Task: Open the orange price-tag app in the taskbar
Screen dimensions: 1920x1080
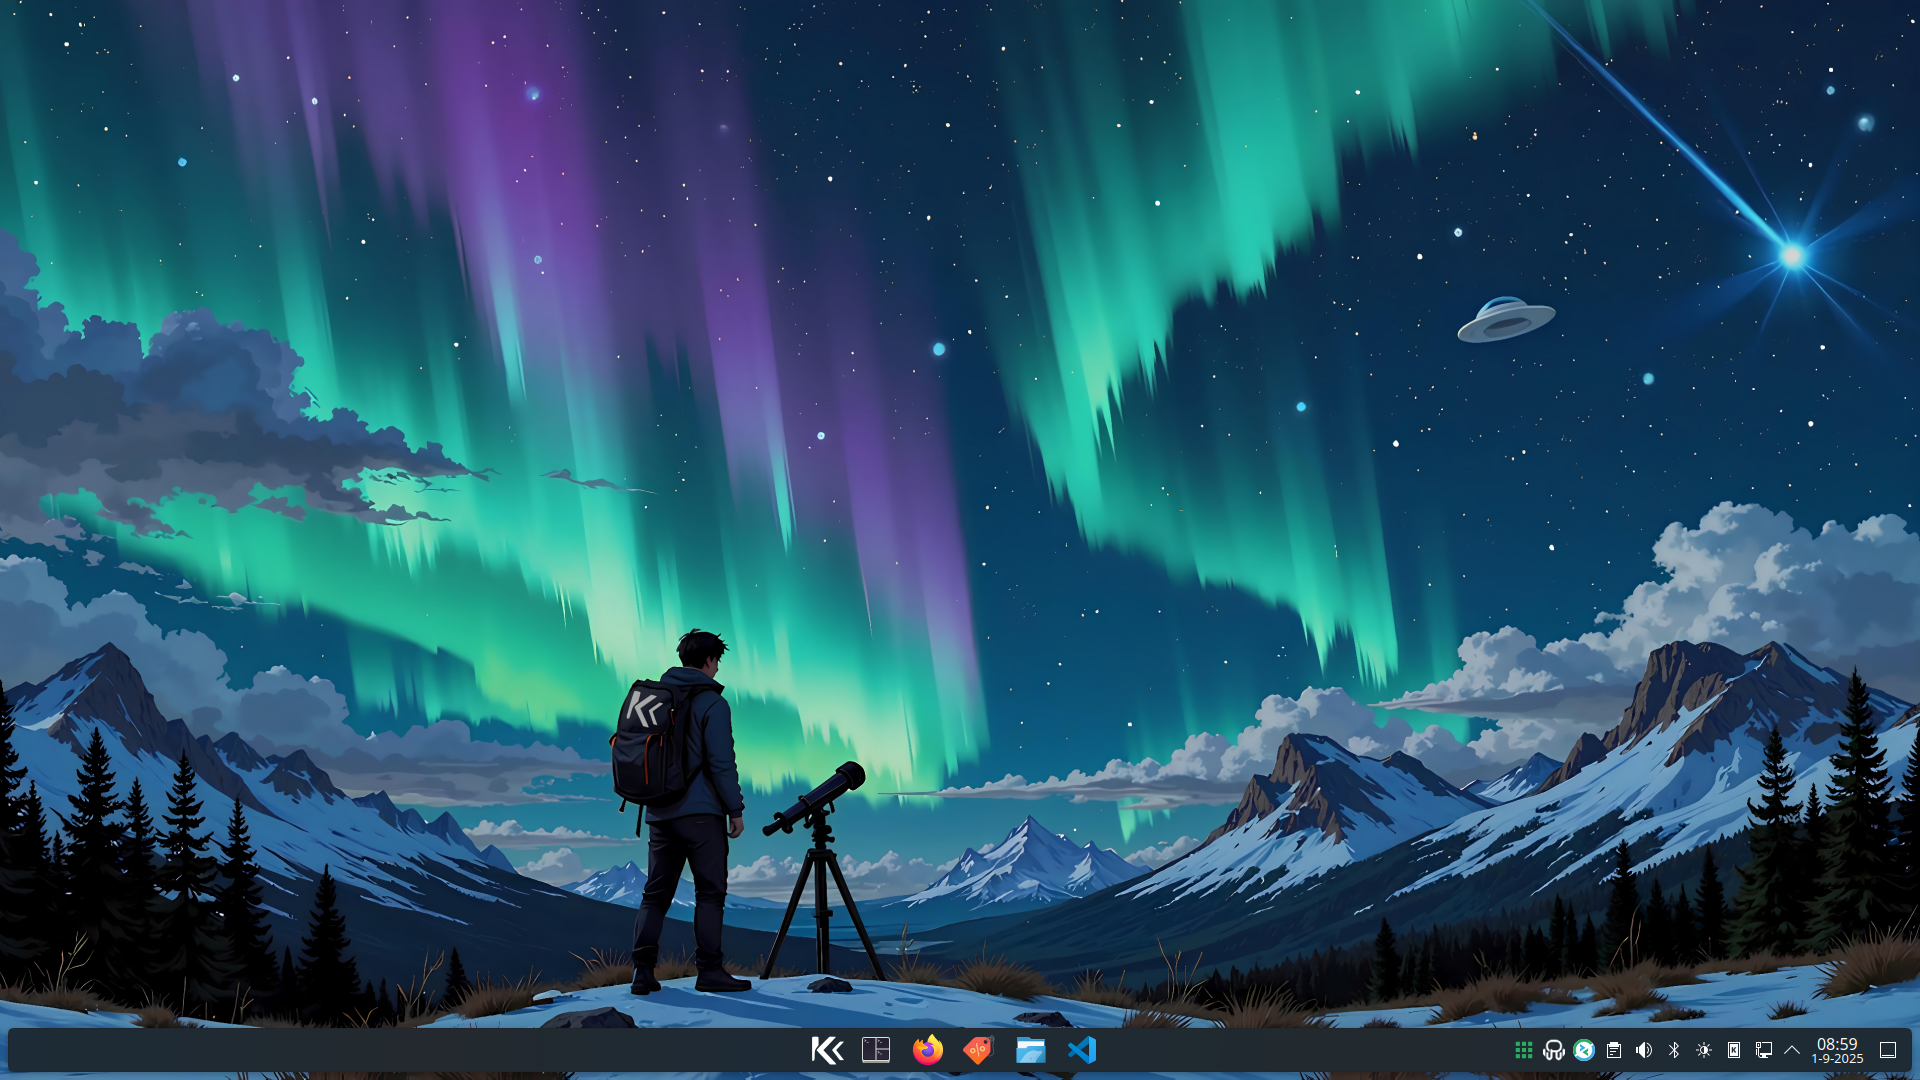Action: (978, 1050)
